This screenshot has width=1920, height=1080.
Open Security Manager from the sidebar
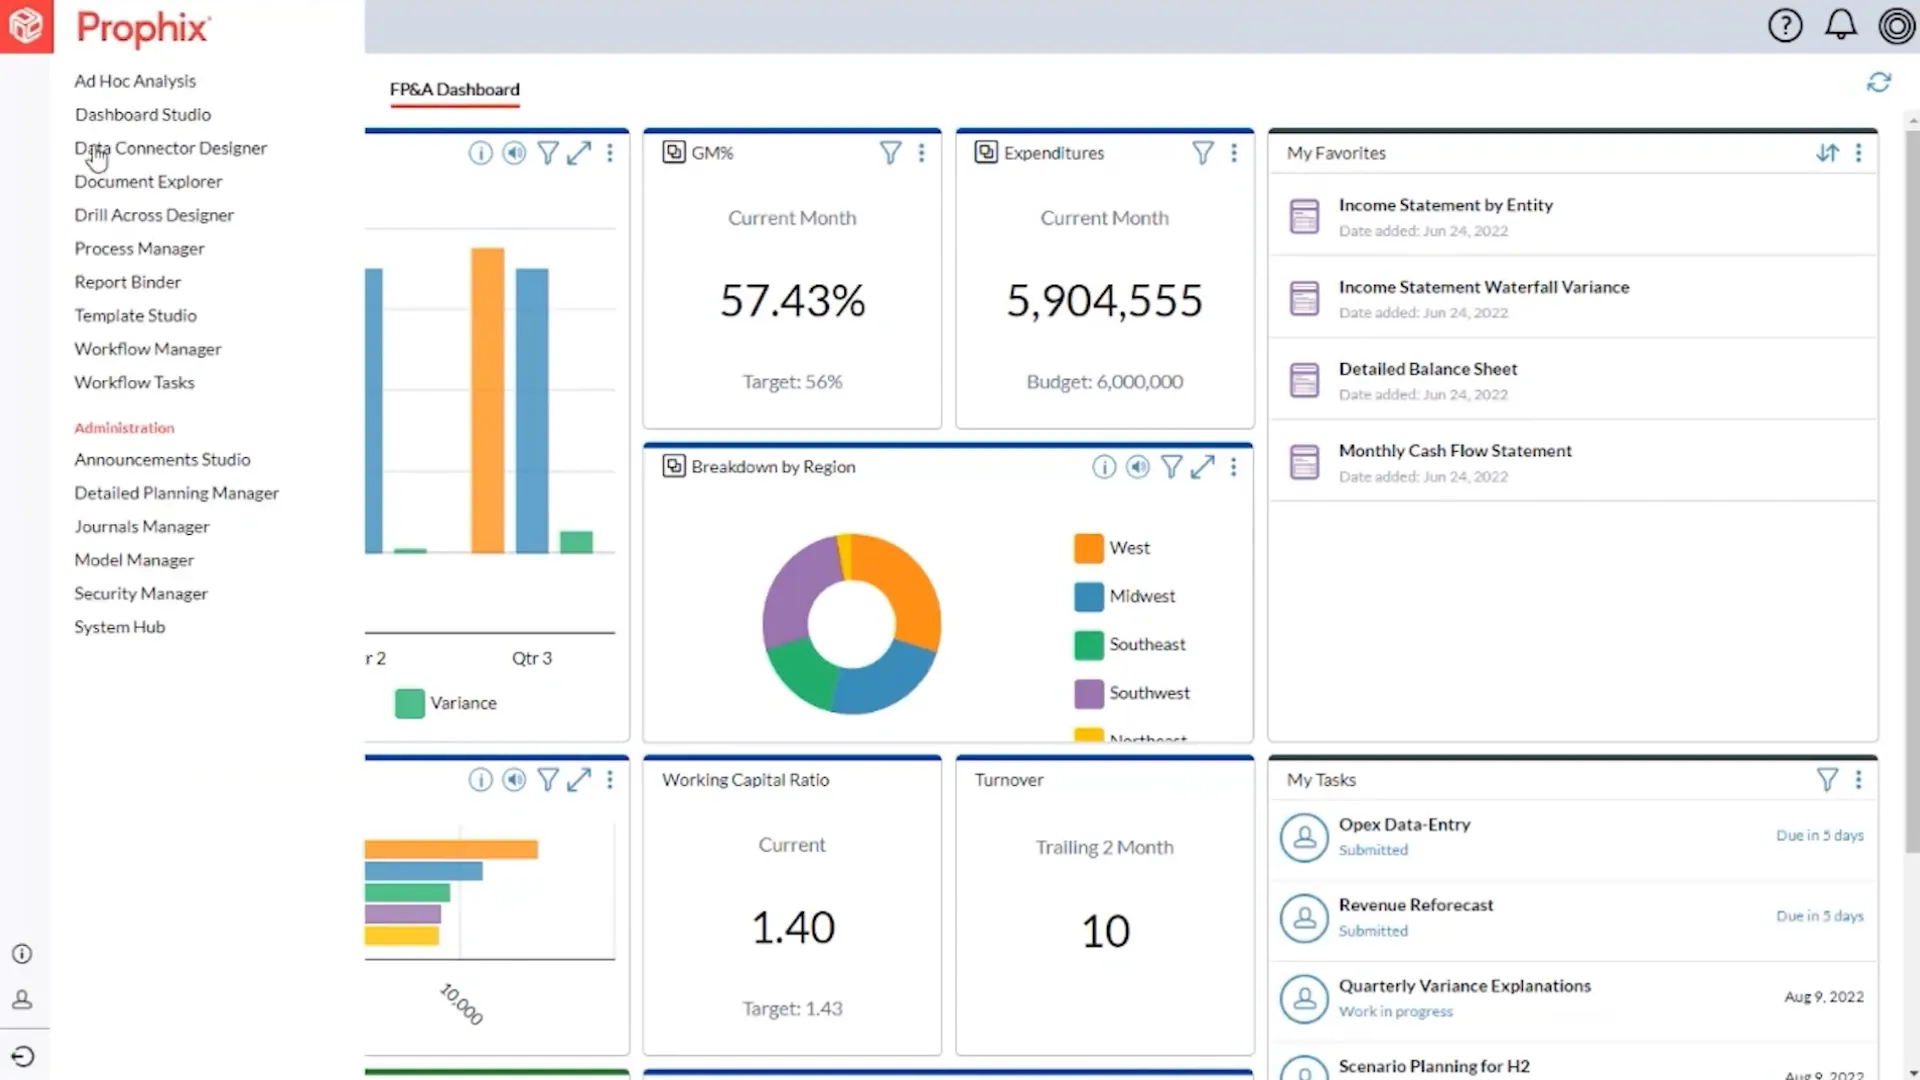point(140,593)
